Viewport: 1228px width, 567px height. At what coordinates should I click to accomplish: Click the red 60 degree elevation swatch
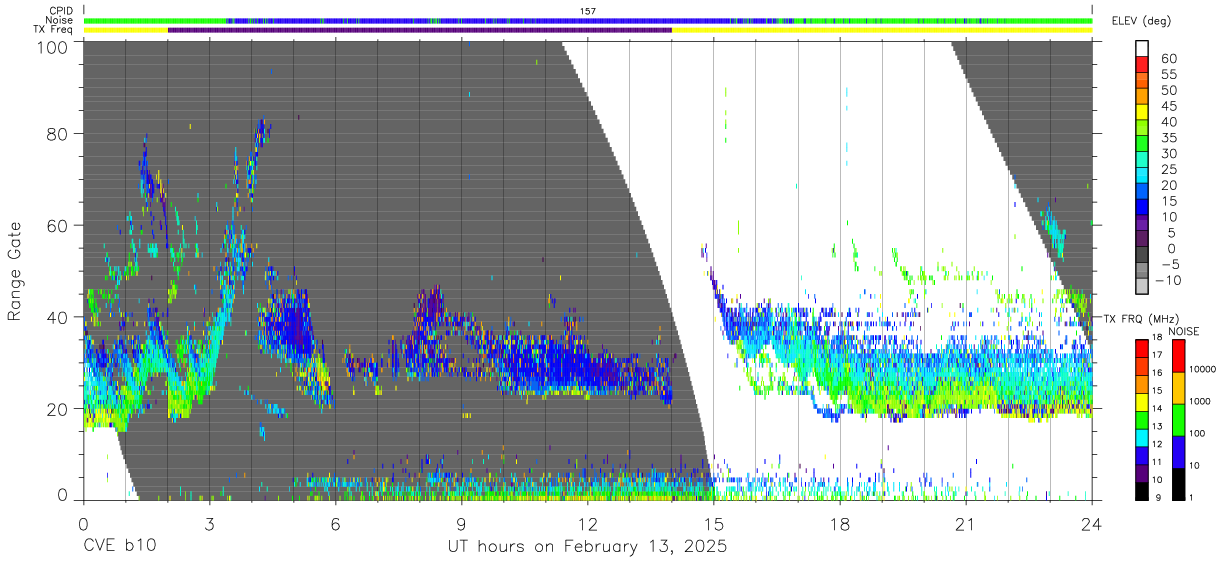[x=1143, y=65]
